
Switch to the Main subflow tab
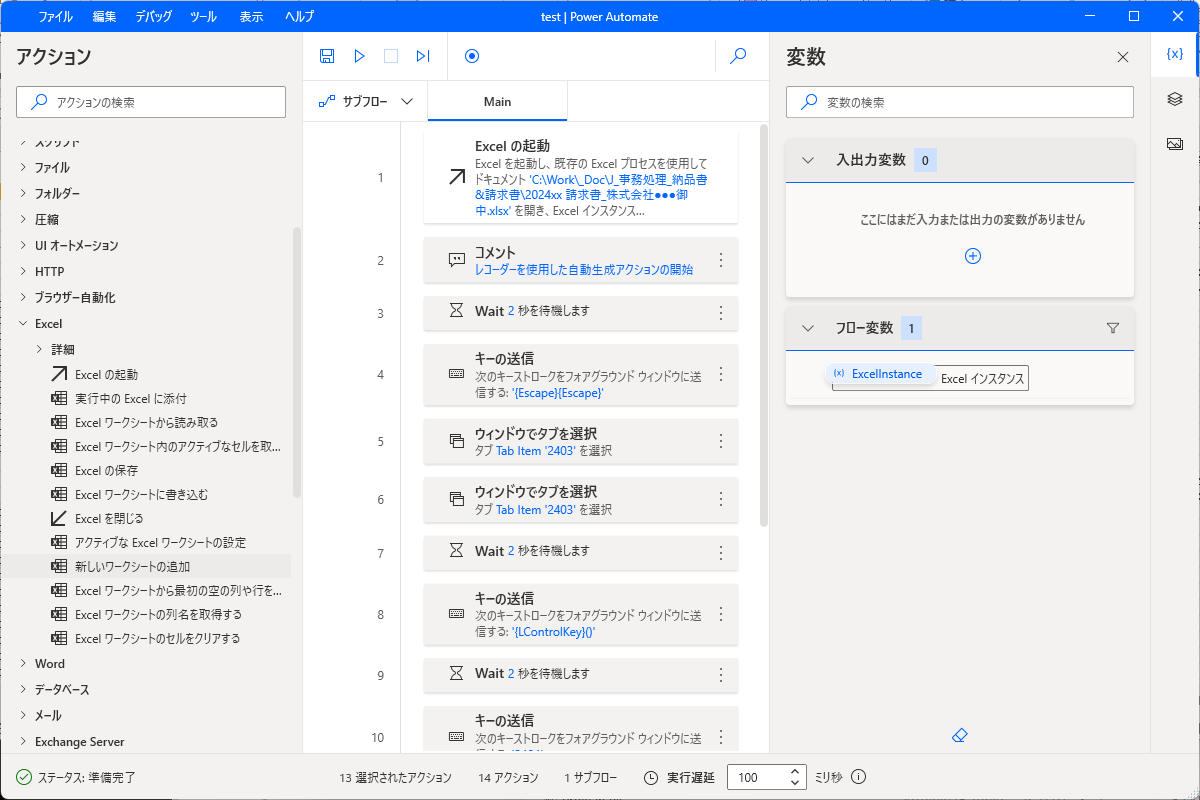(497, 102)
